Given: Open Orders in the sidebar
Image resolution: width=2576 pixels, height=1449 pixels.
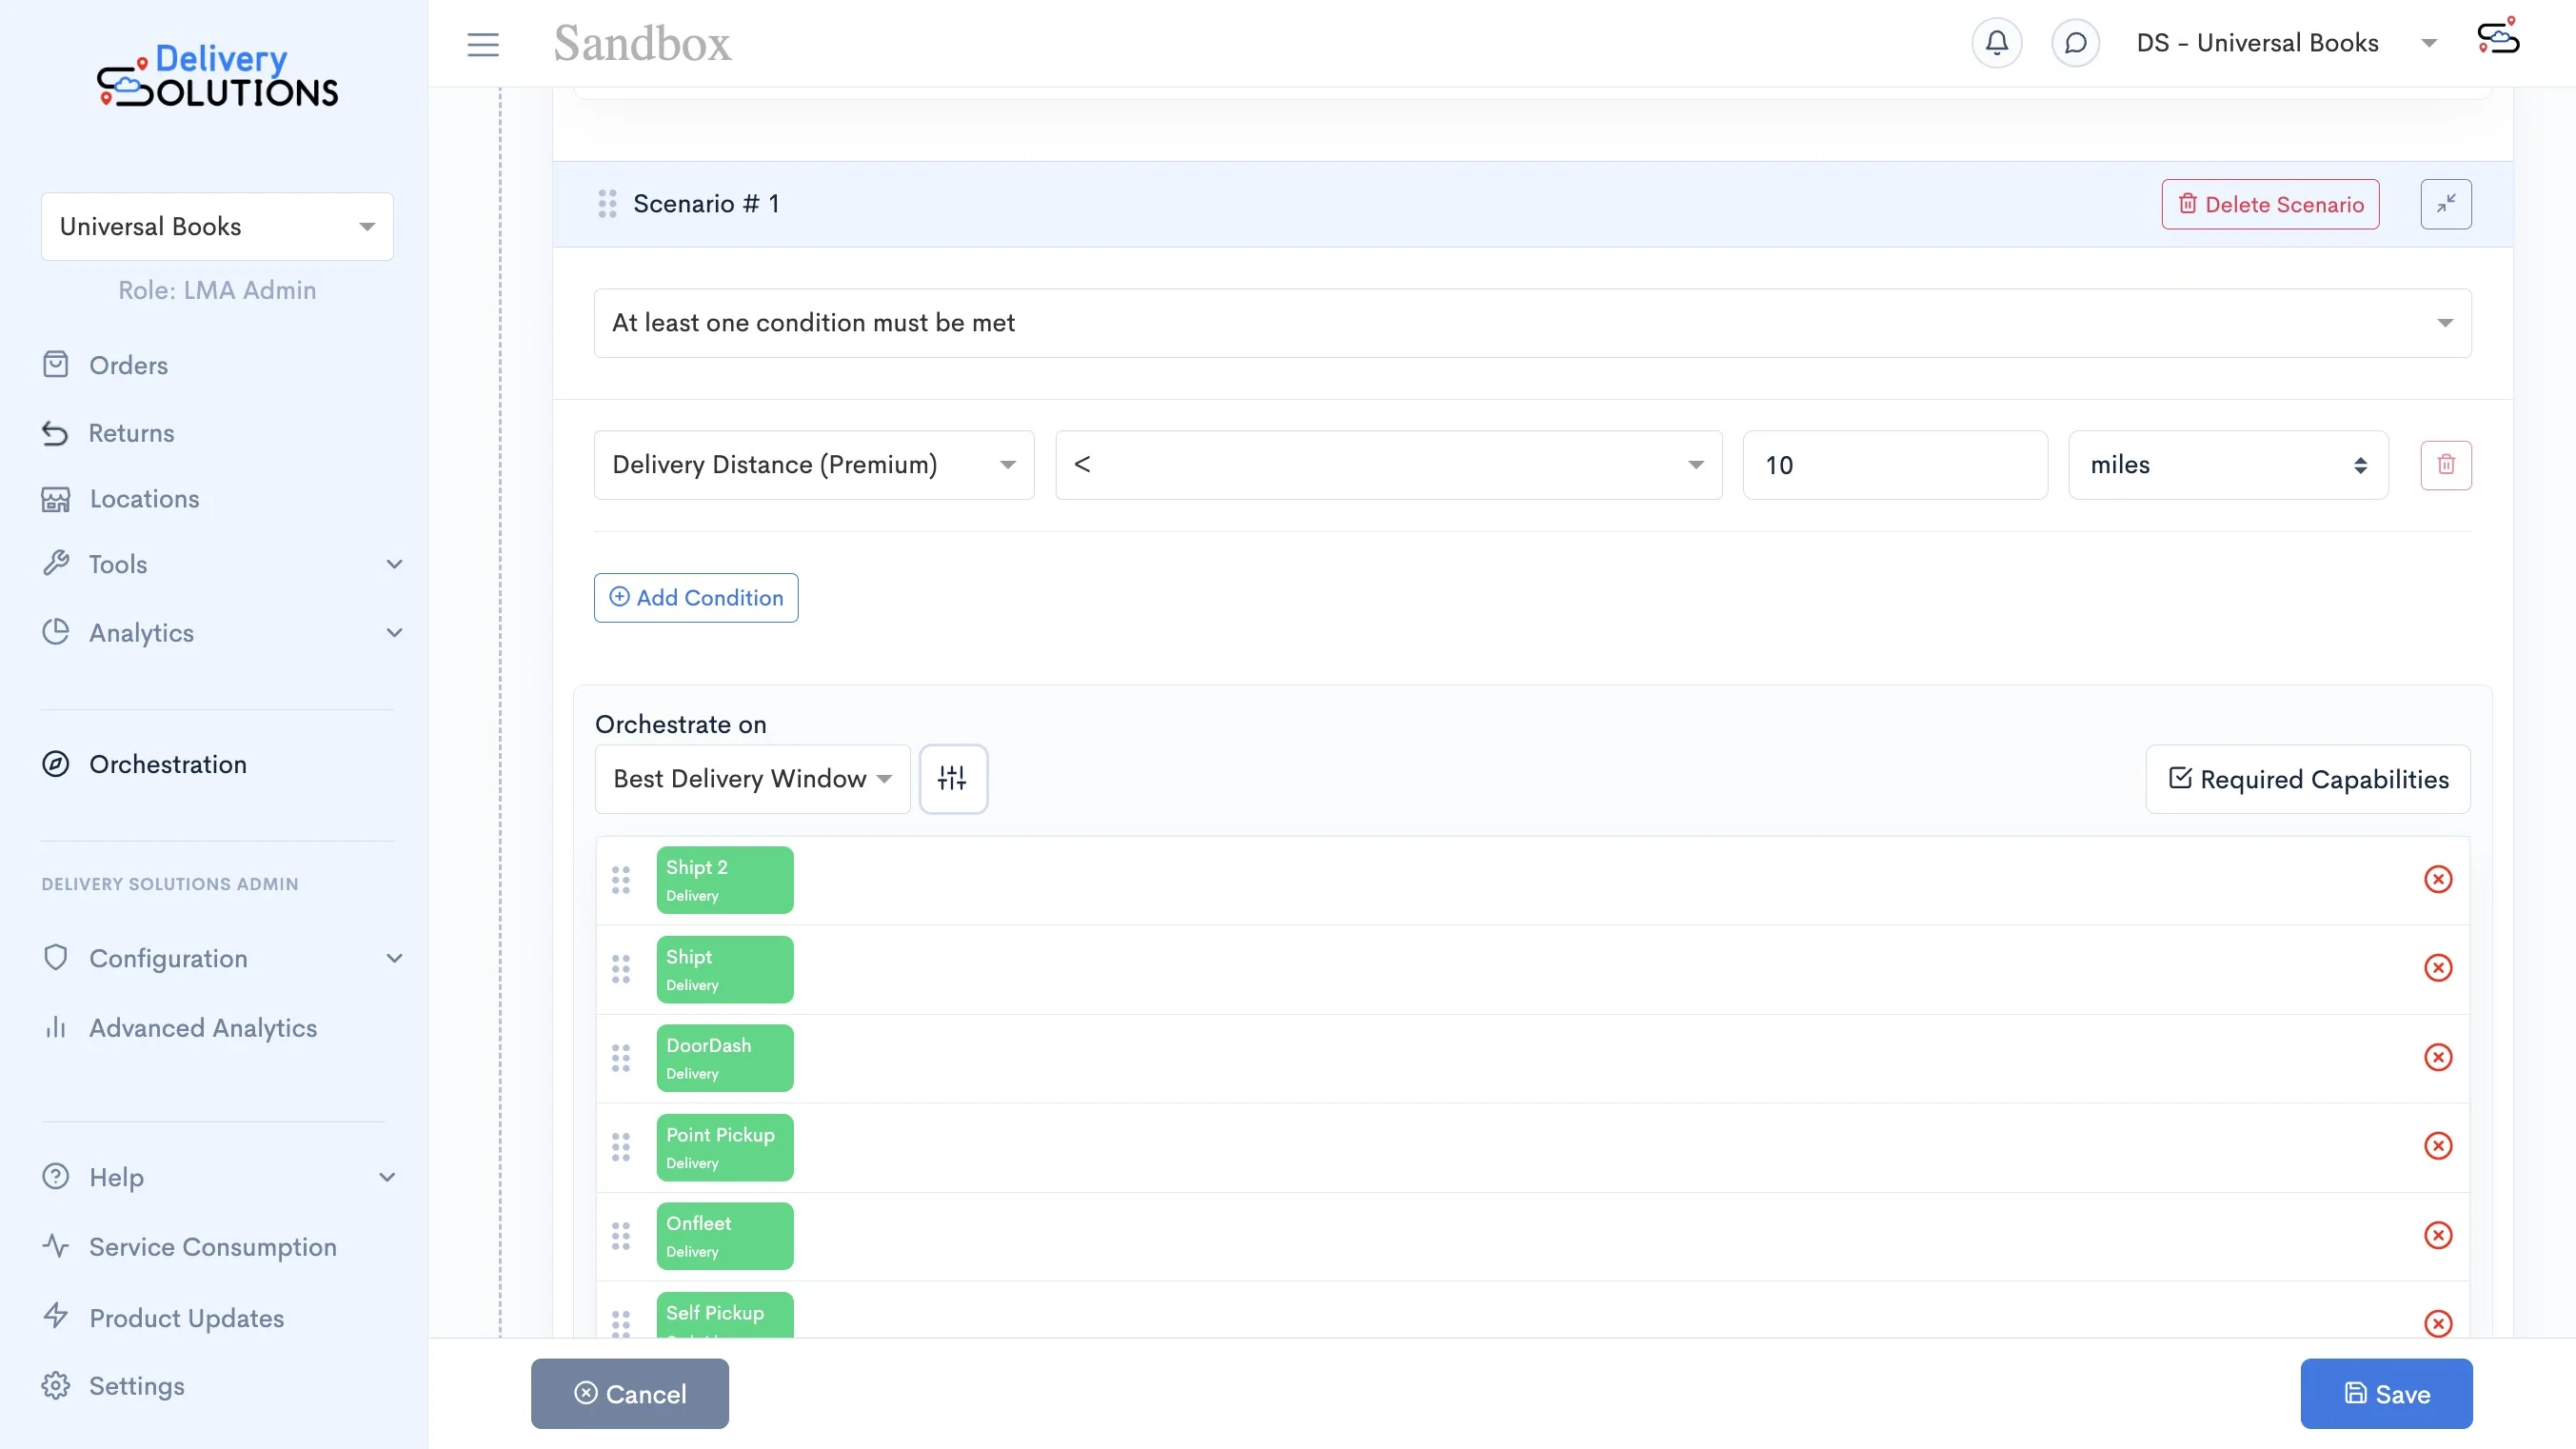Looking at the screenshot, I should click(128, 365).
